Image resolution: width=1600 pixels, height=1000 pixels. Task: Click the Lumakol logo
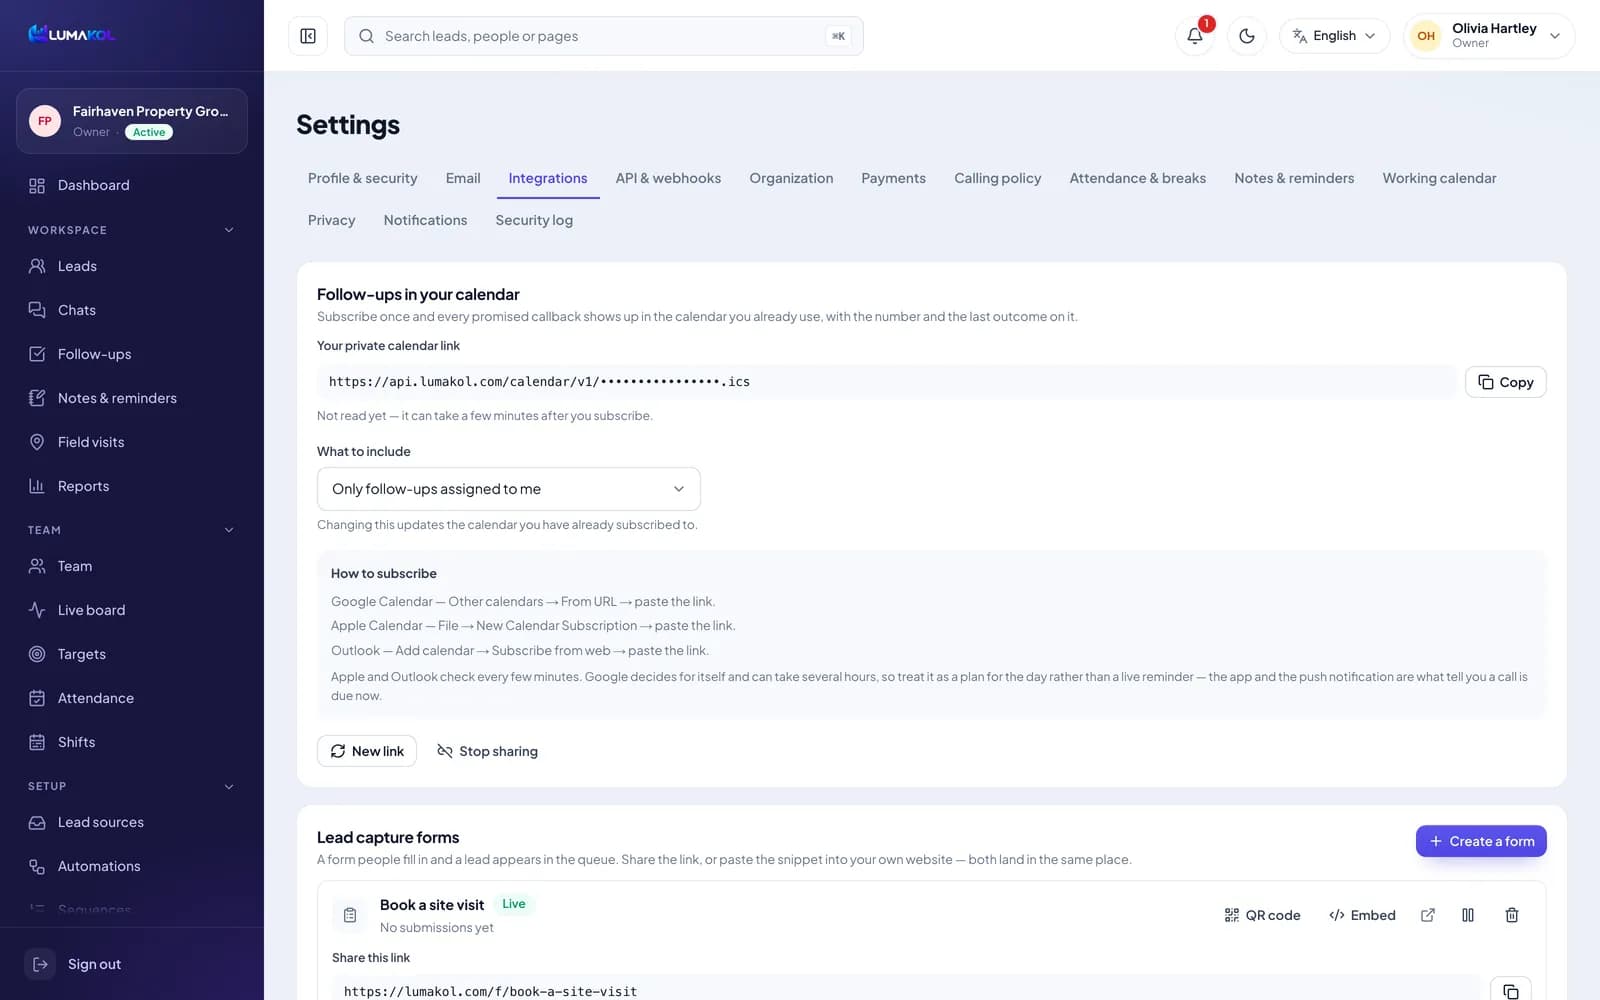click(72, 34)
